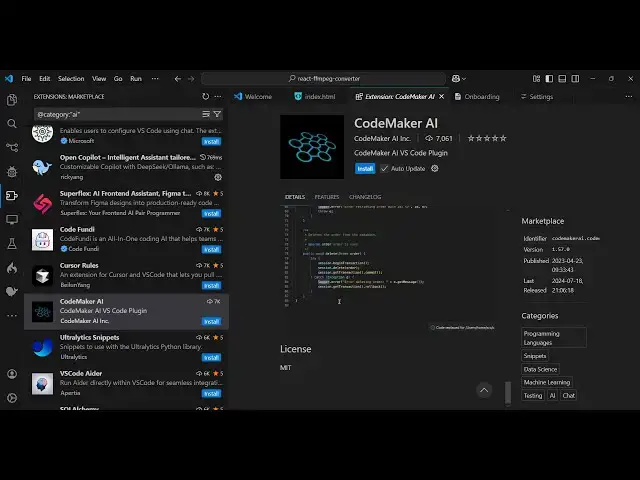Clear extensions search results icon
This screenshot has width=640, height=480.
coord(206,114)
